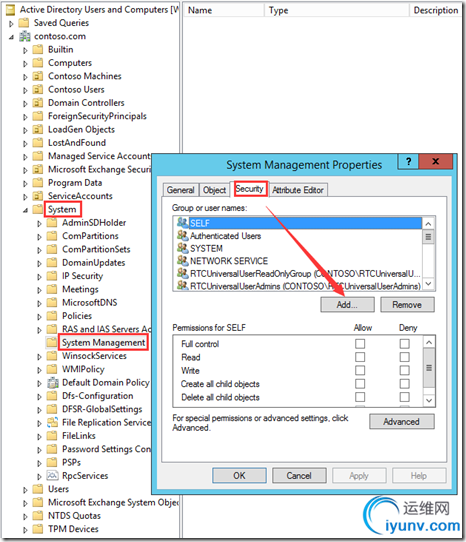Viewport: 466px width, 542px height.
Task: Click the contoso.com domain icon
Action: [24, 36]
